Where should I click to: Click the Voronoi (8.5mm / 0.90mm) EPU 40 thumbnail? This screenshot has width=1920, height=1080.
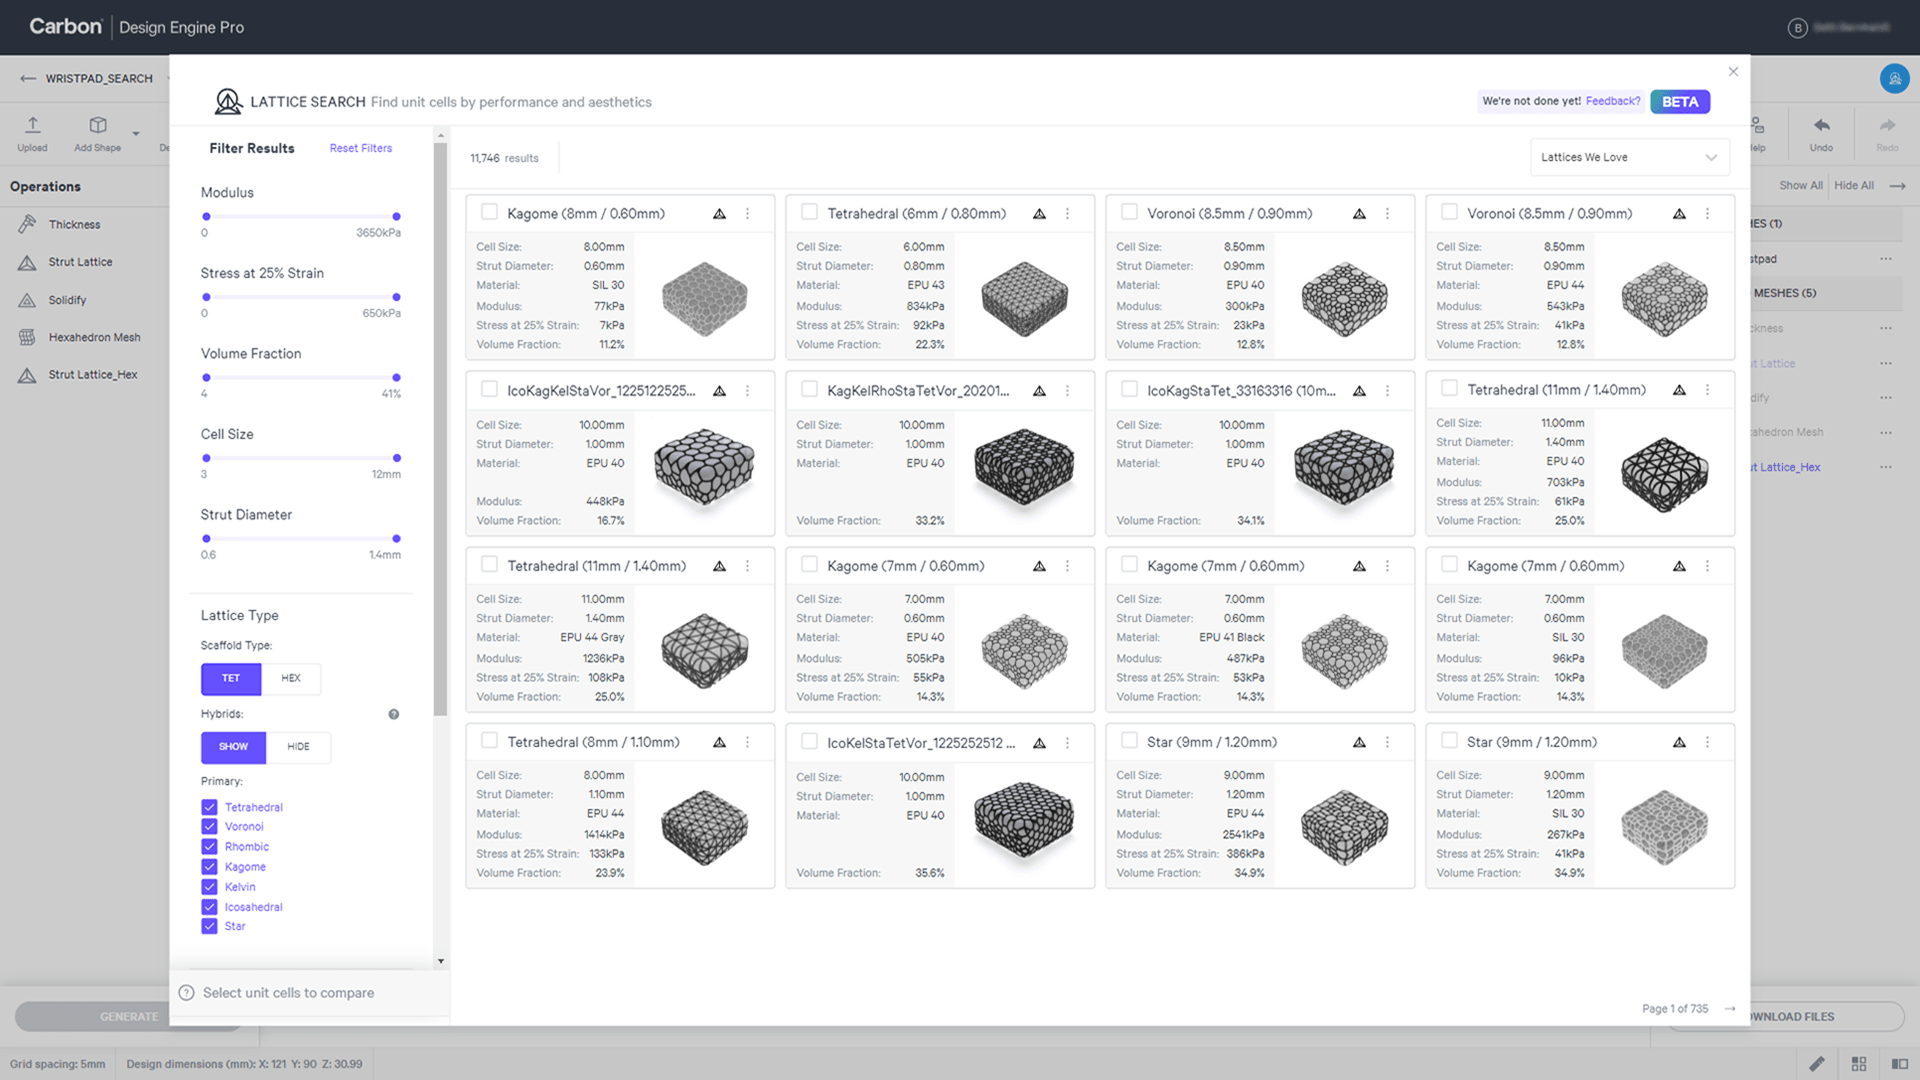1344,299
